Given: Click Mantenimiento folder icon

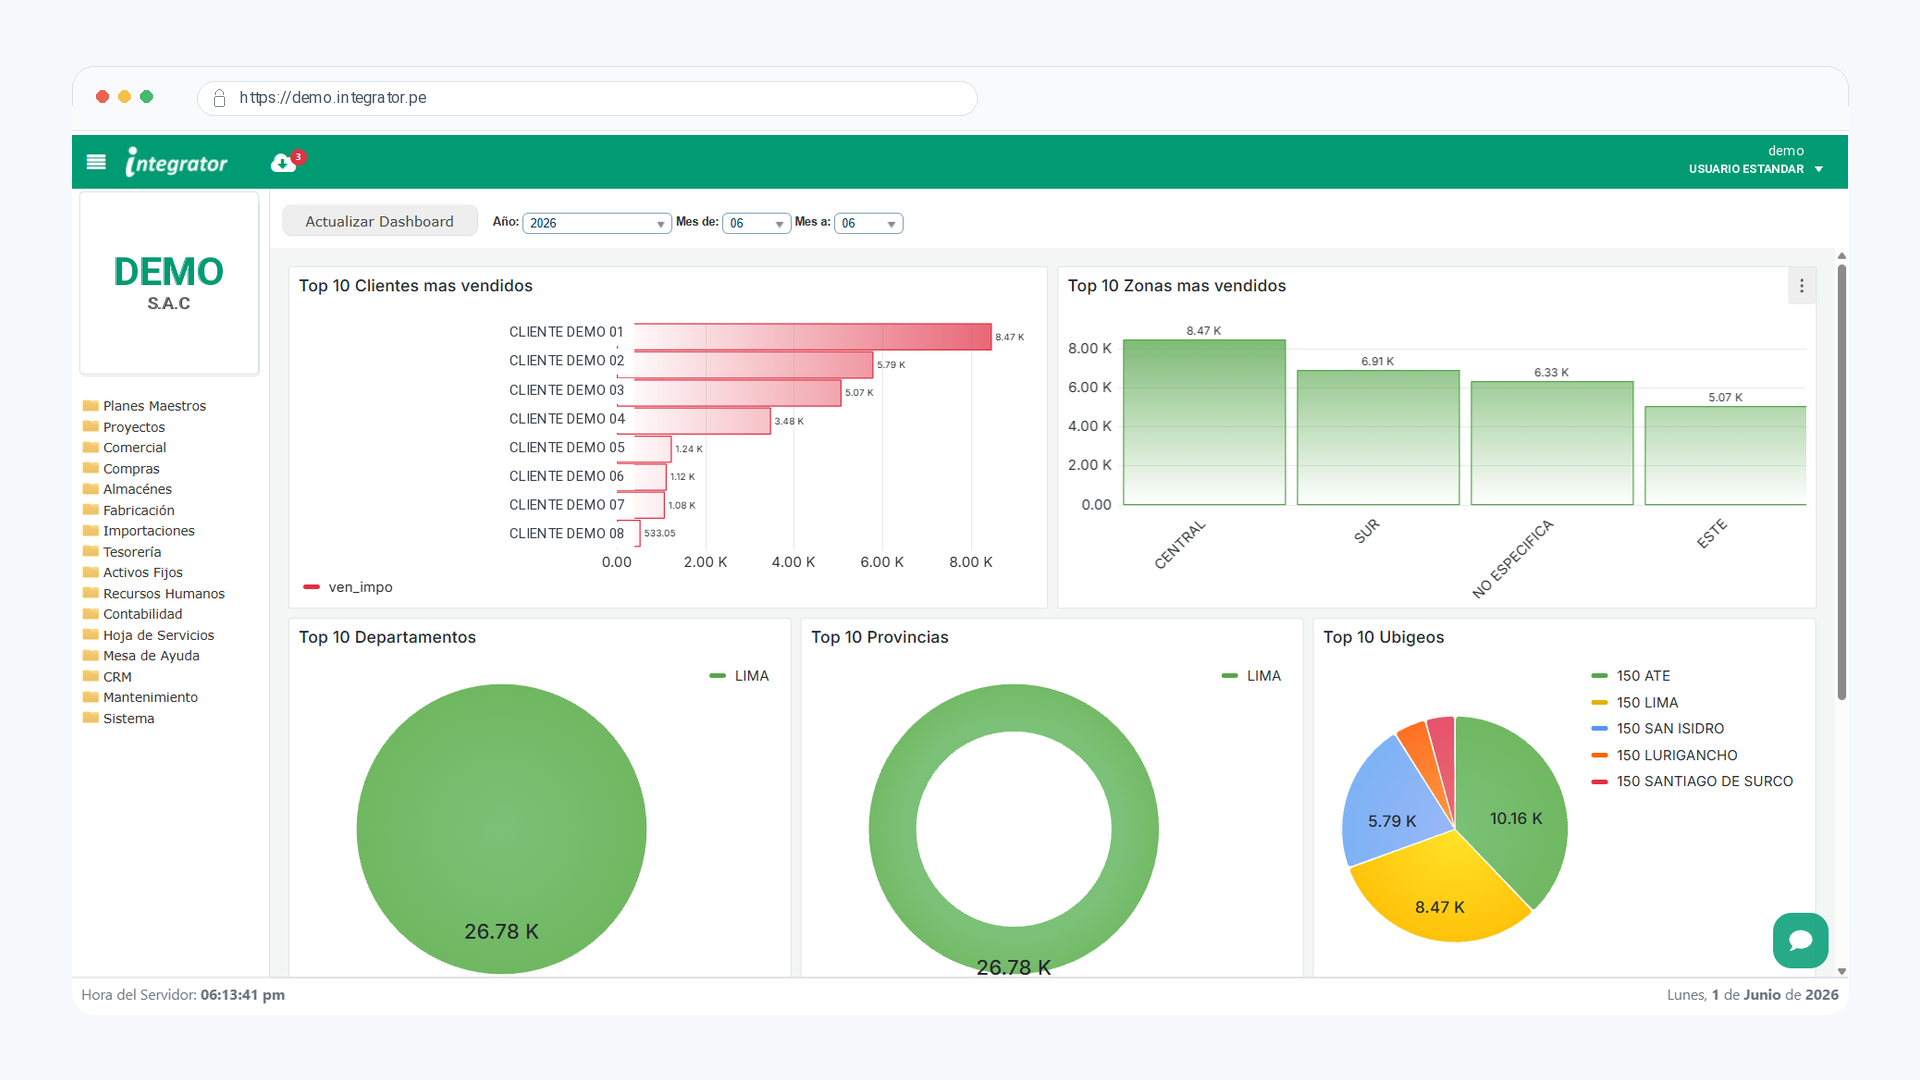Looking at the screenshot, I should click(x=90, y=697).
